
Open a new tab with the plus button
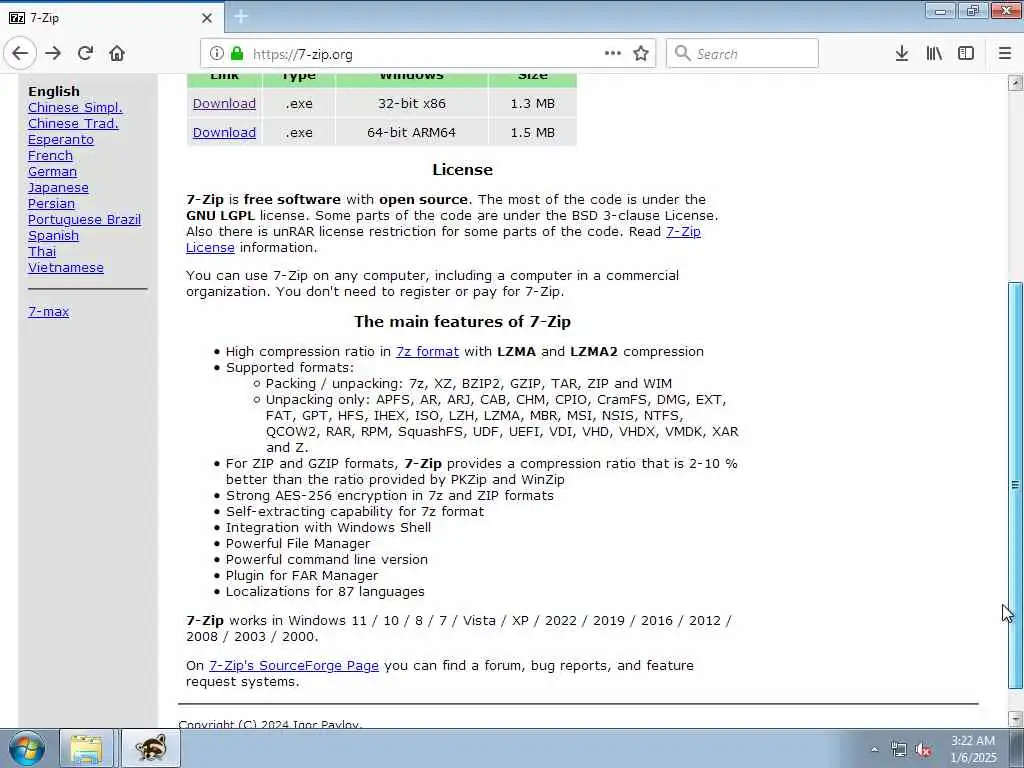click(241, 17)
